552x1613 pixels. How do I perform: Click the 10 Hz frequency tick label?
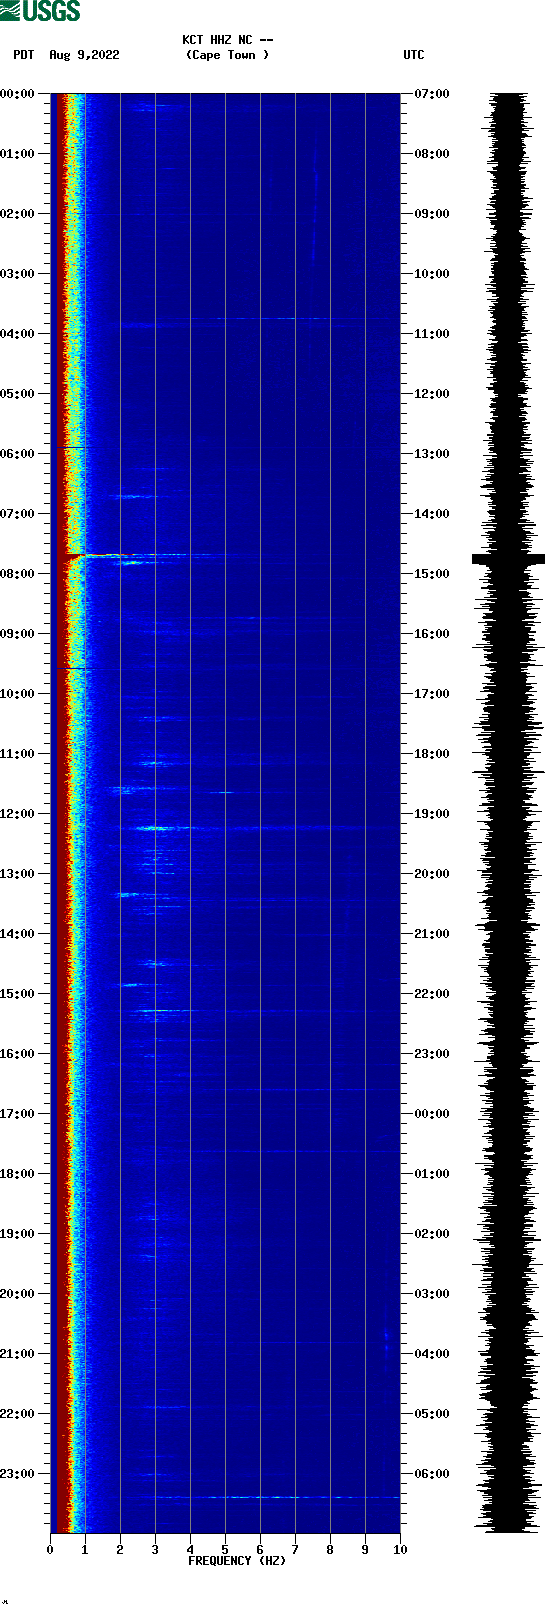click(x=400, y=1550)
